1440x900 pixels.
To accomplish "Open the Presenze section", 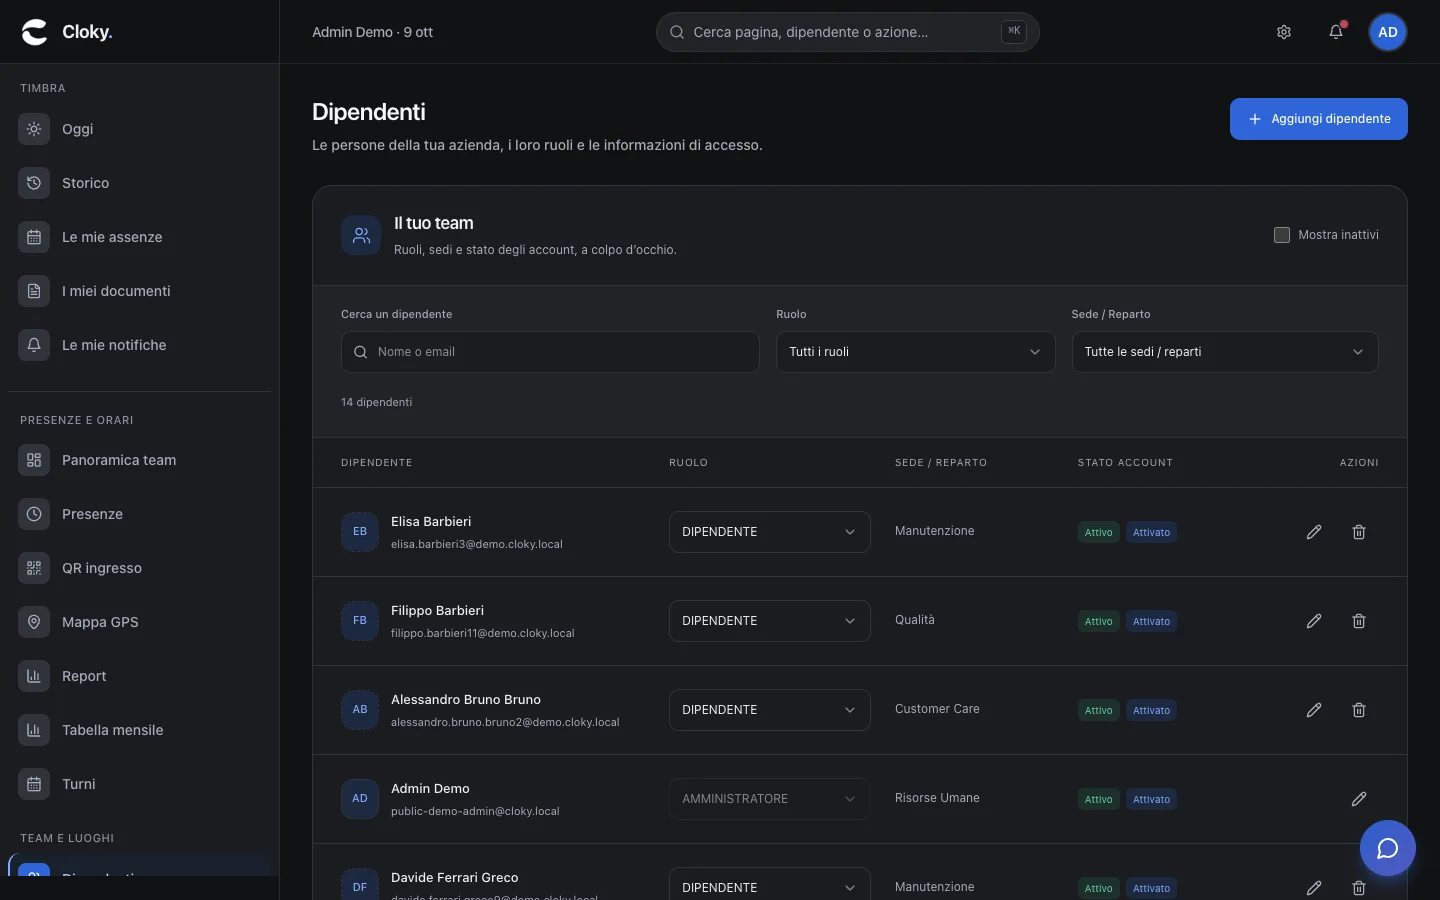I will tap(139, 514).
